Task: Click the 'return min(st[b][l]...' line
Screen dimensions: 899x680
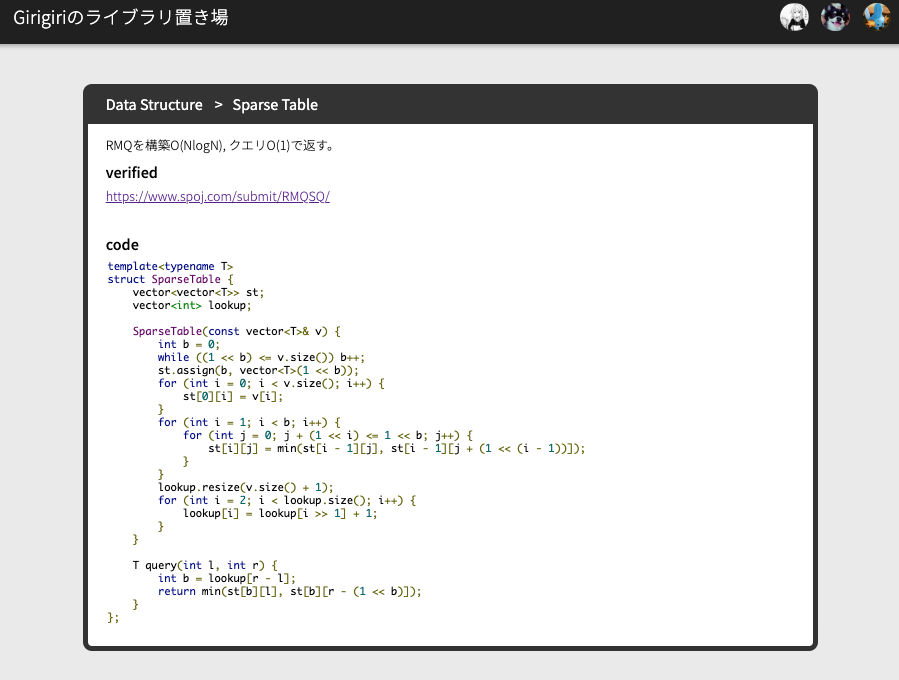Action: 290,591
